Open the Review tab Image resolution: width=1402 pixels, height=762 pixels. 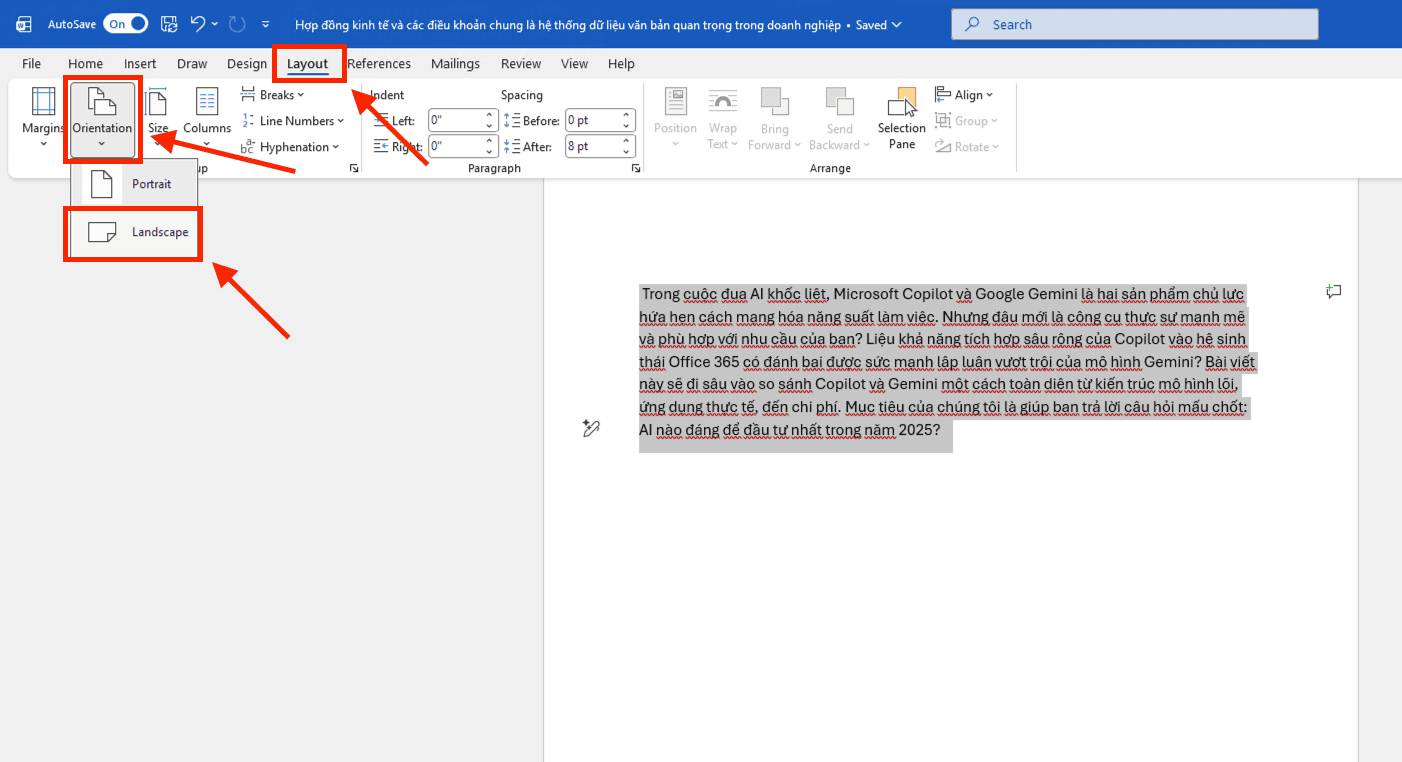tap(521, 63)
